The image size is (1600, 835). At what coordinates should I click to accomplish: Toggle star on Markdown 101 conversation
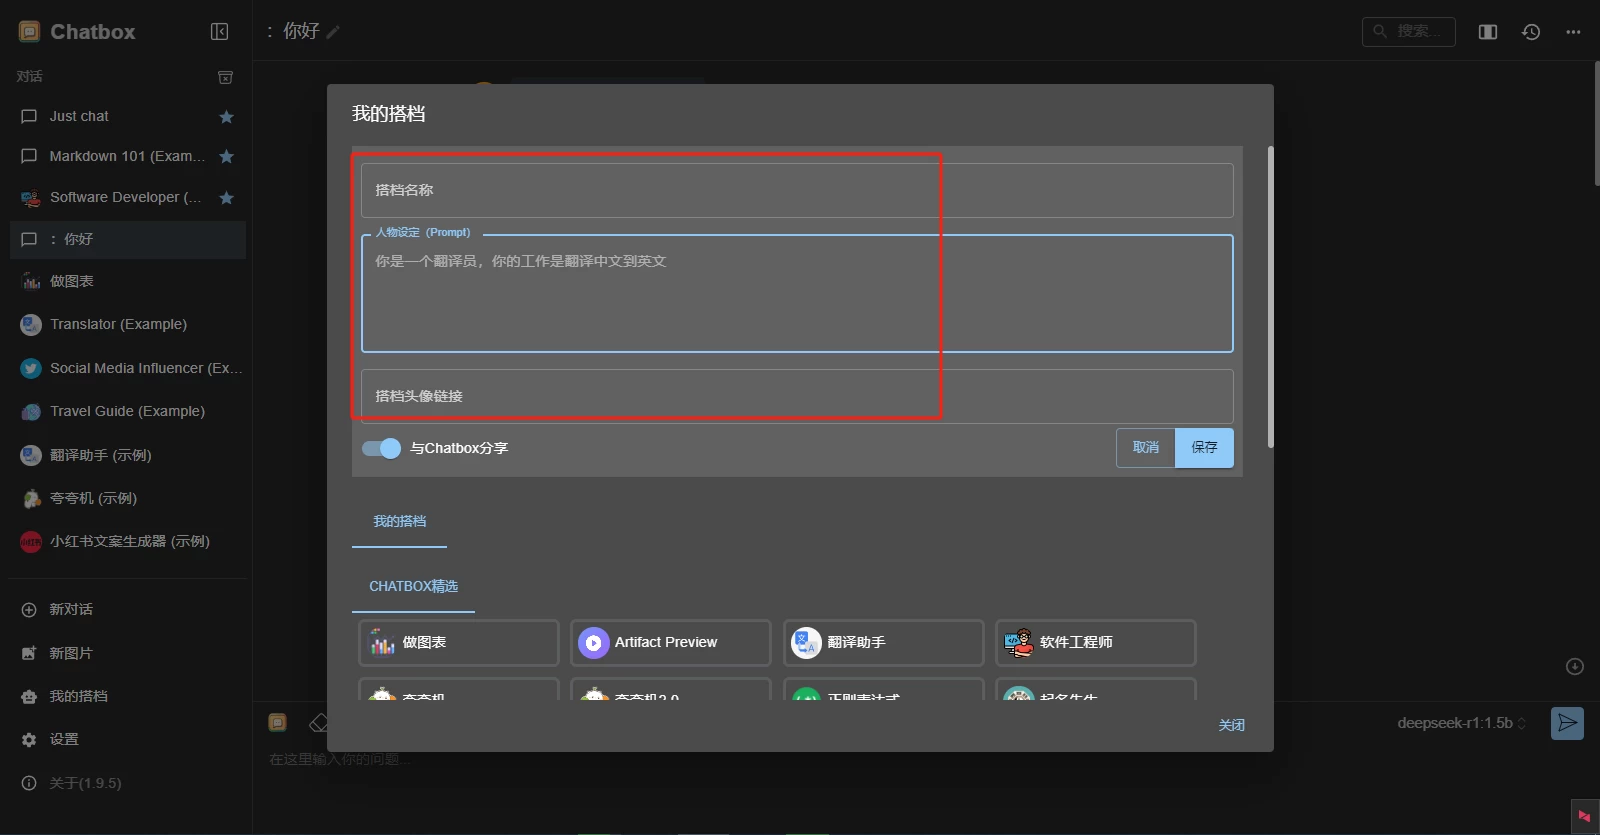click(x=226, y=157)
